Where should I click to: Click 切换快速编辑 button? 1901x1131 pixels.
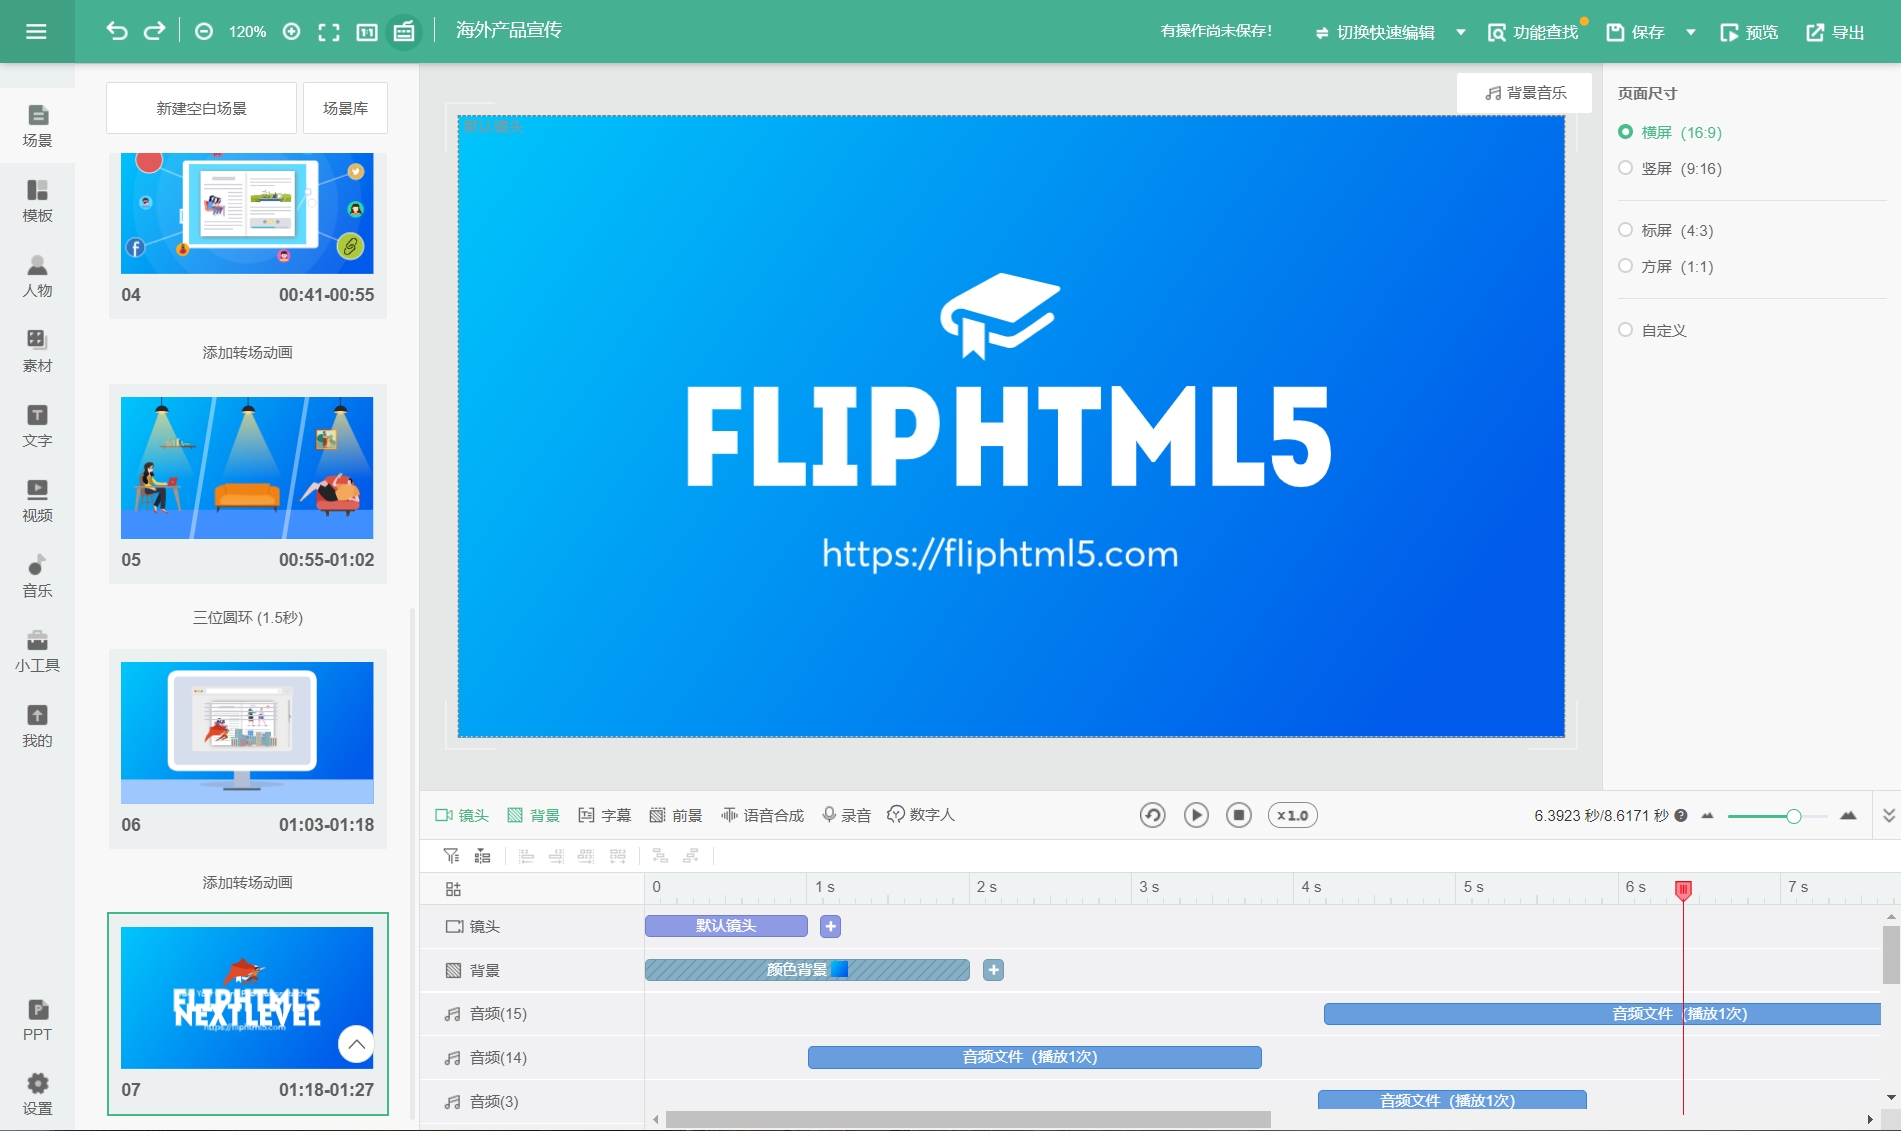(x=1375, y=32)
